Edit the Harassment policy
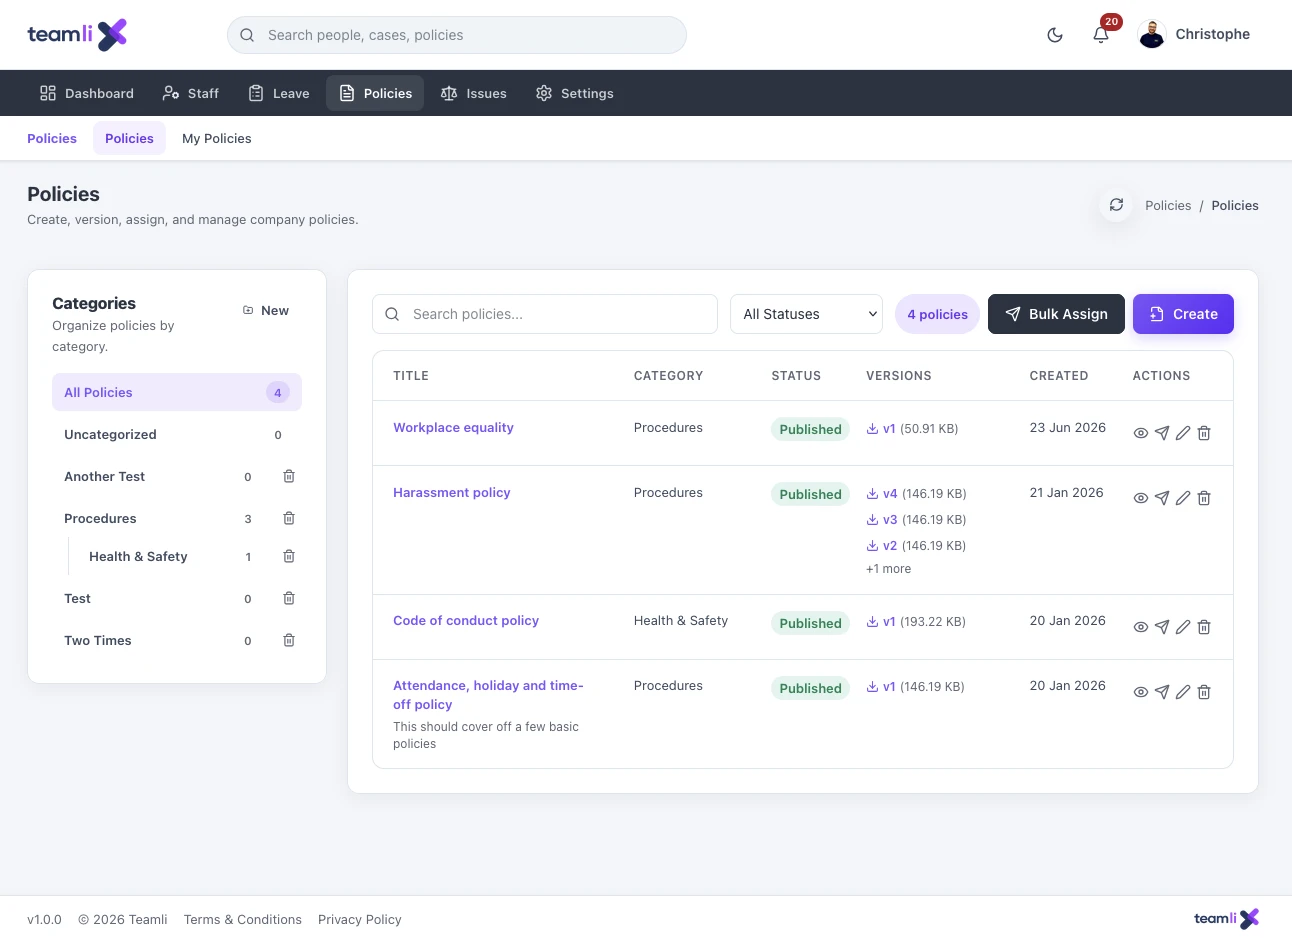 click(x=1183, y=498)
